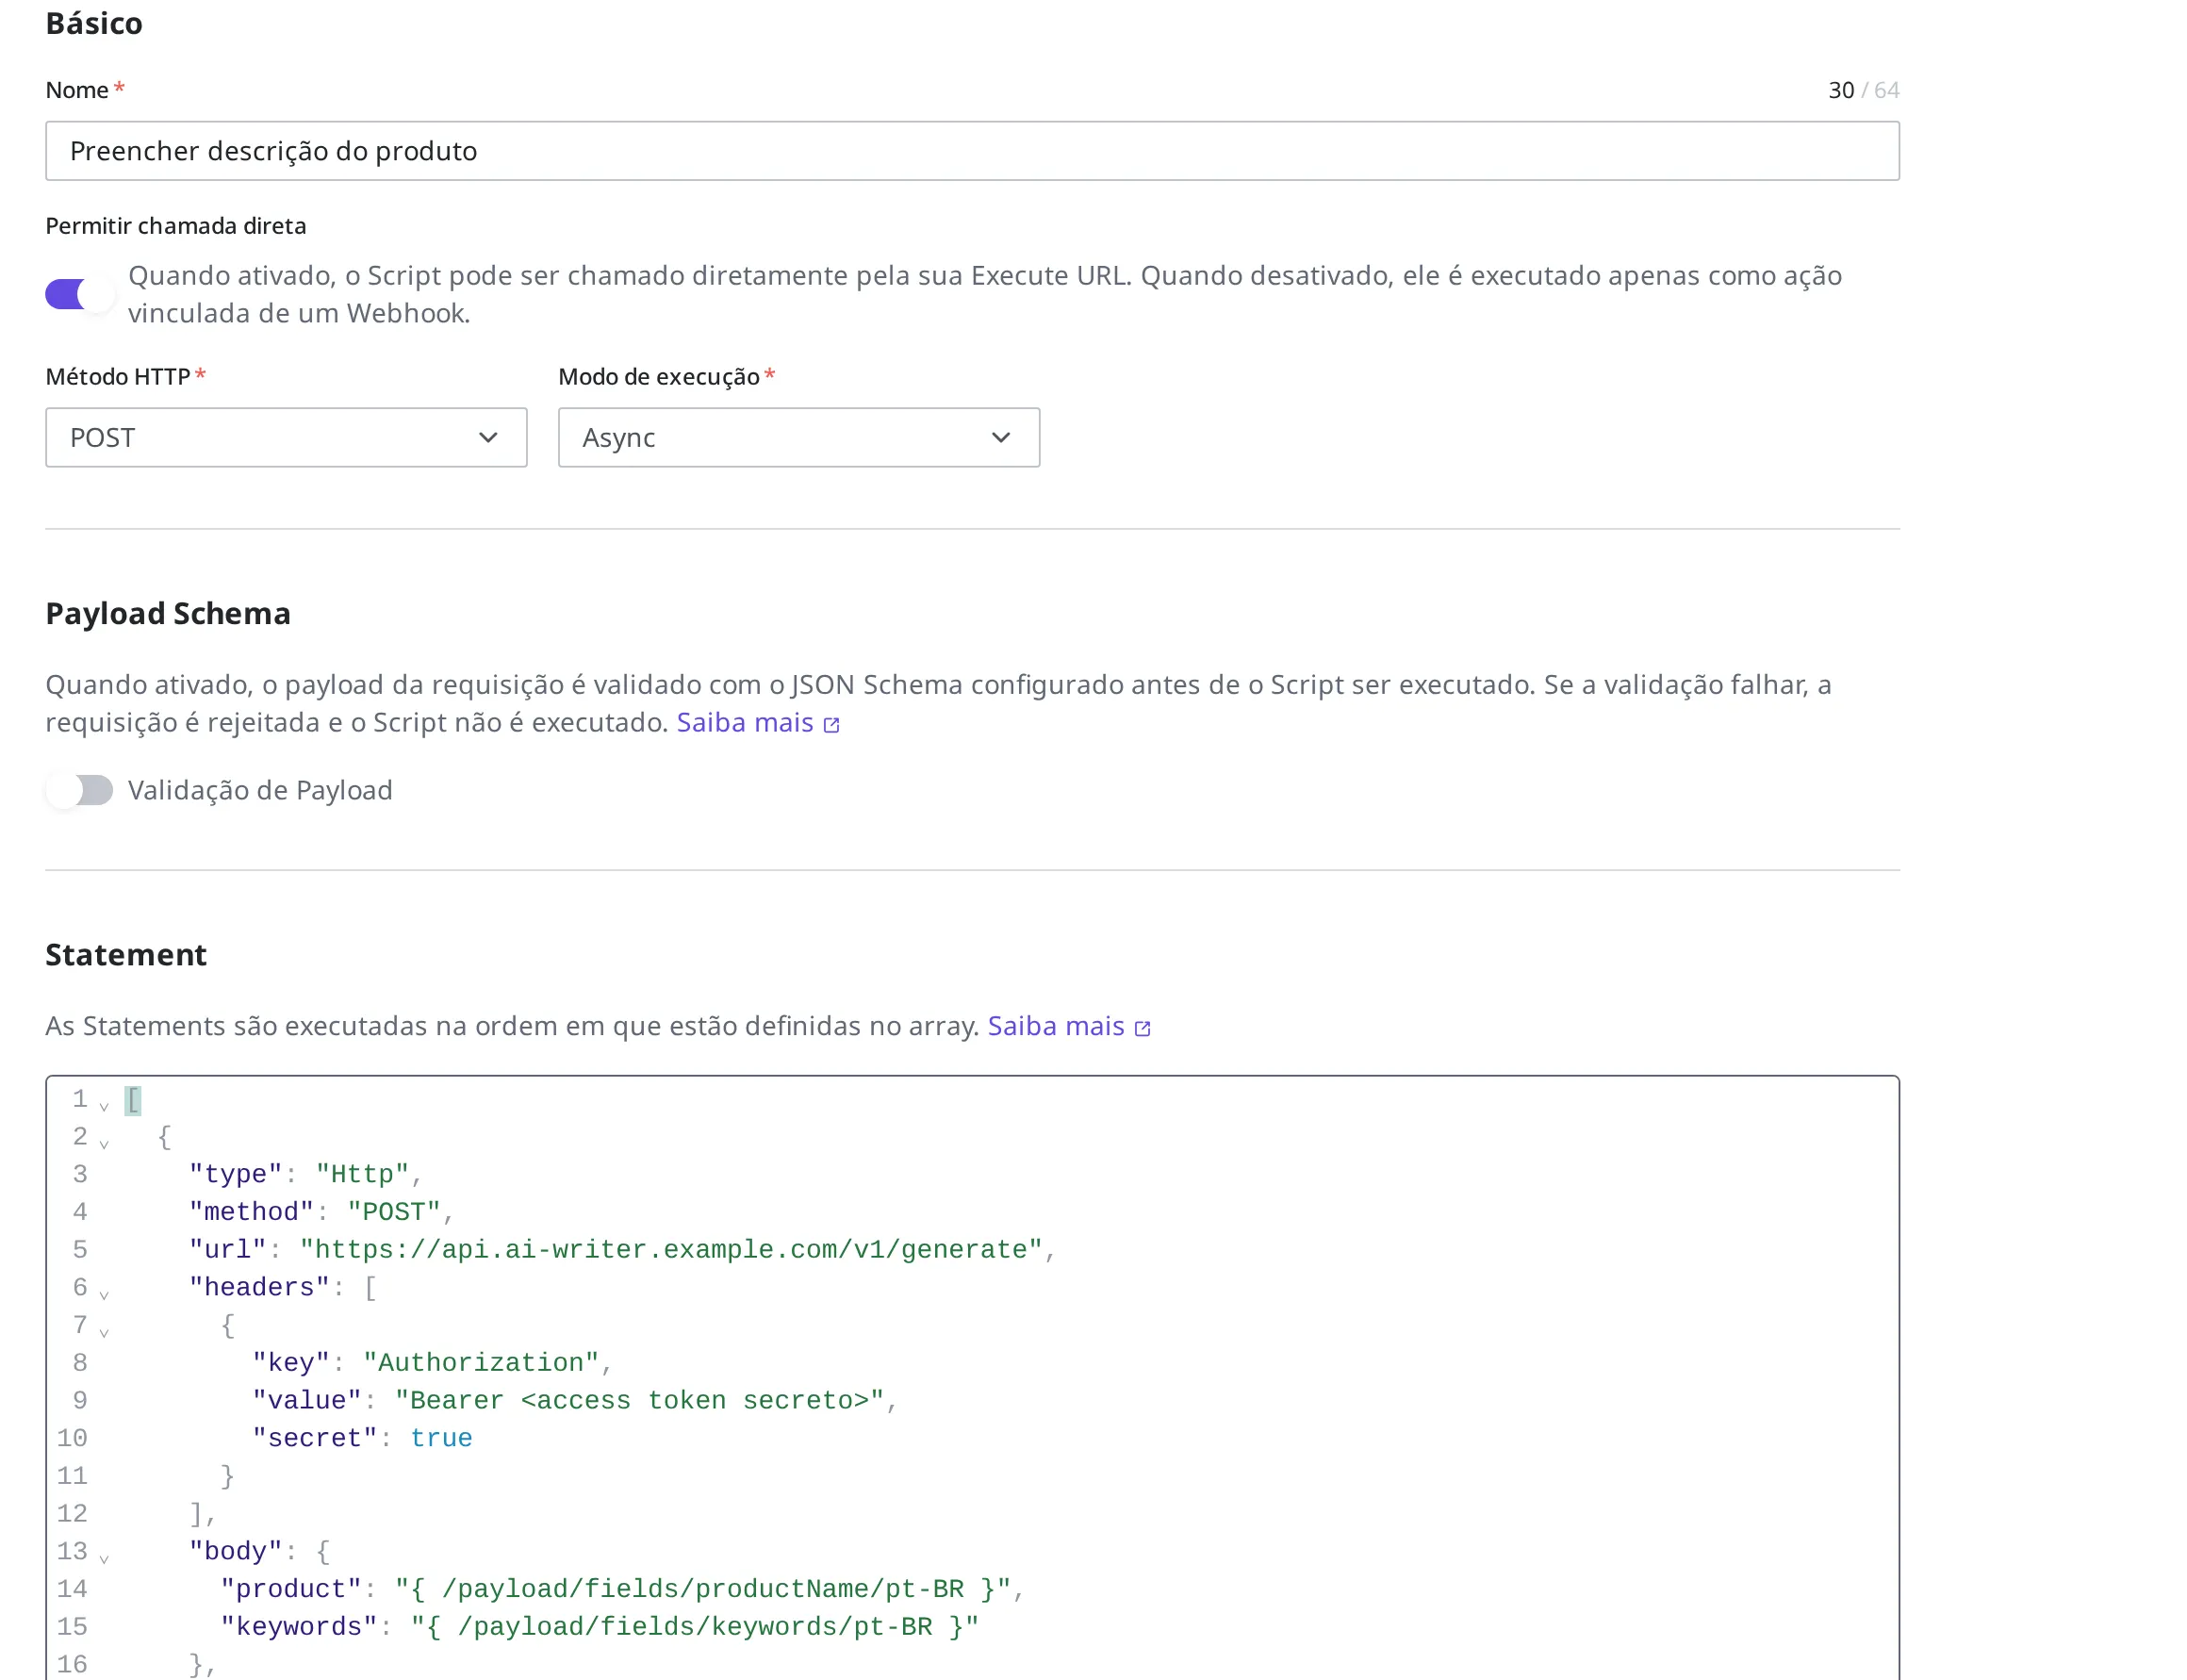The height and width of the screenshot is (1680, 2187).
Task: Click line number 12 in the gutter
Action: pyautogui.click(x=72, y=1513)
